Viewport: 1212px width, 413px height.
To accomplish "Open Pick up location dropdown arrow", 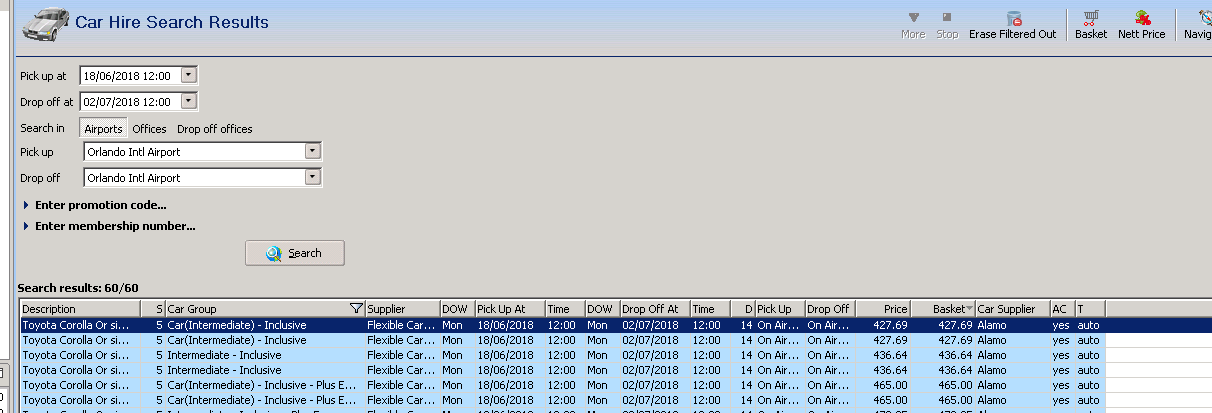I will point(313,151).
